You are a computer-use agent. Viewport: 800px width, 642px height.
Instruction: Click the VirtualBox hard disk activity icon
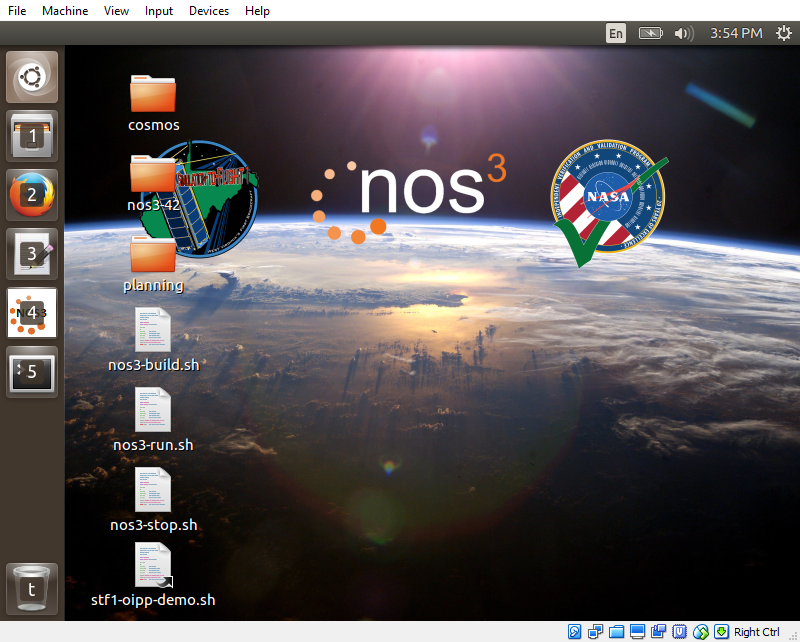click(574, 632)
